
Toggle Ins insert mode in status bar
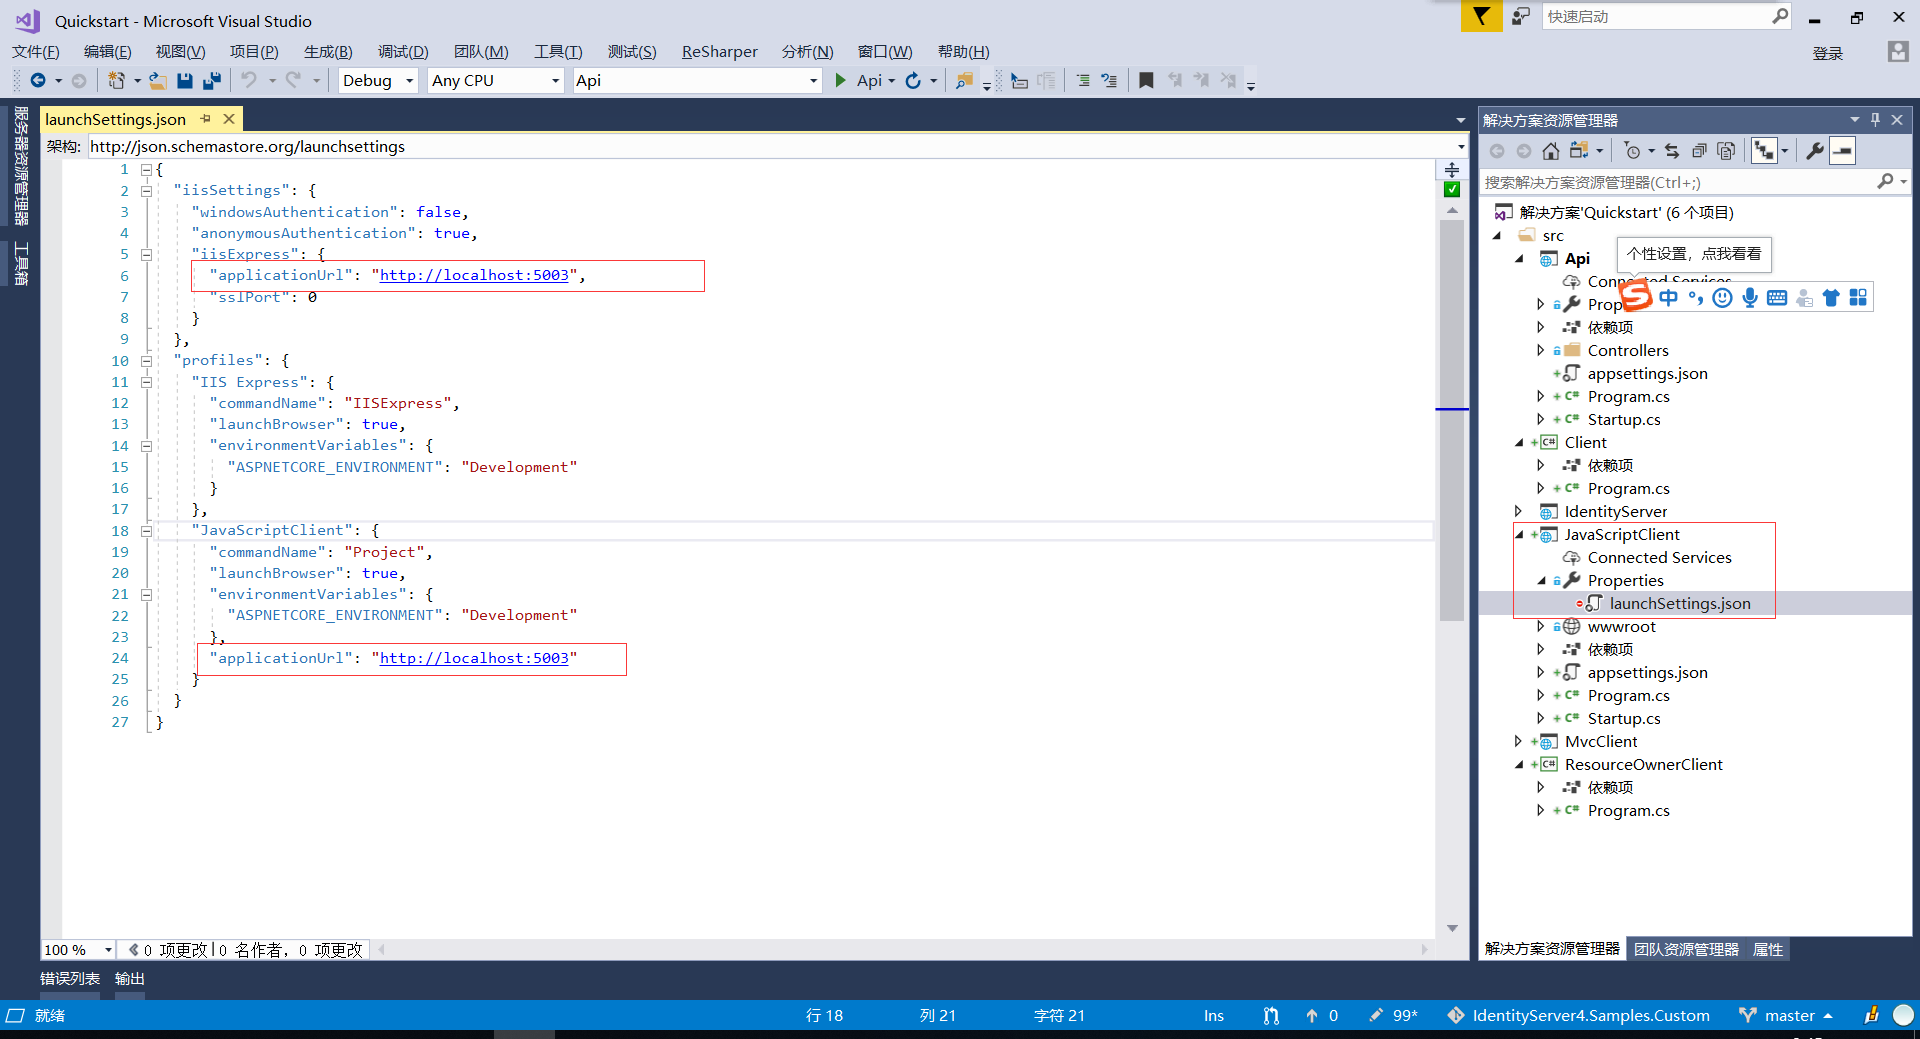pyautogui.click(x=1213, y=1015)
